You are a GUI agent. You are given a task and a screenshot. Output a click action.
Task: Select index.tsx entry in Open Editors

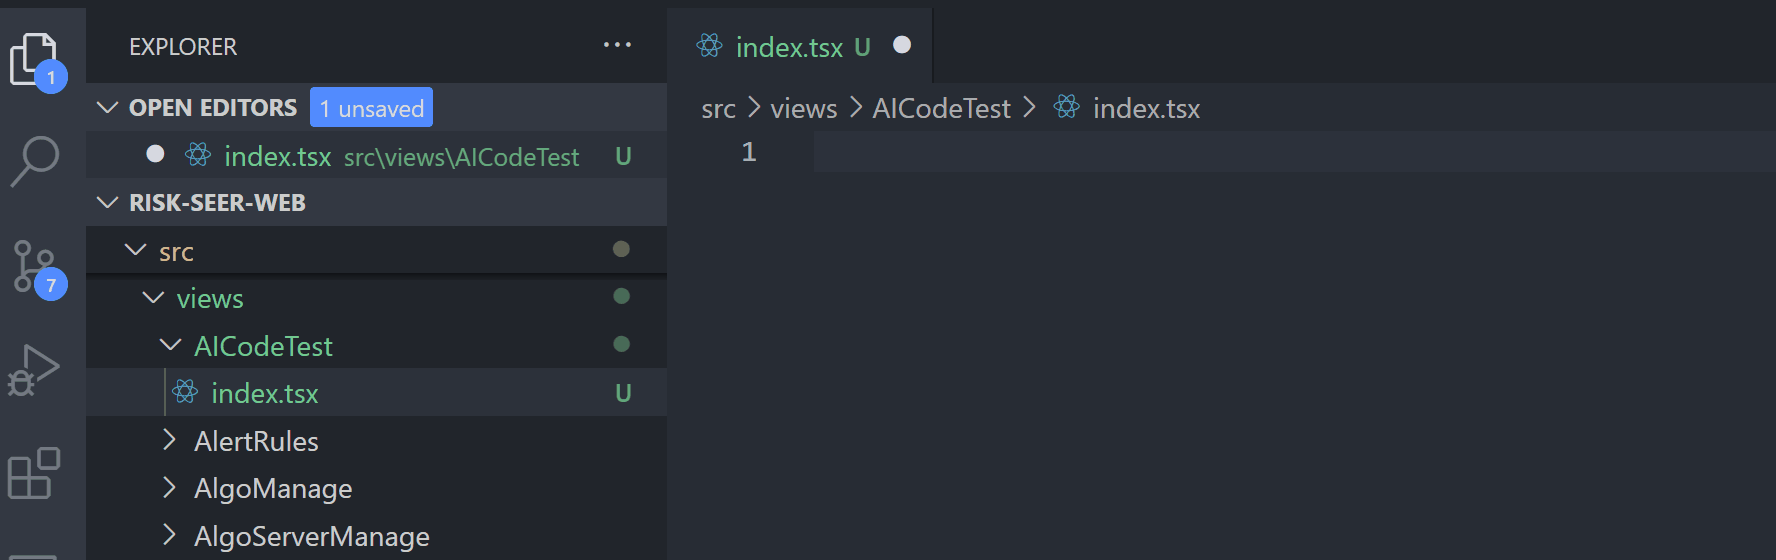click(376, 156)
